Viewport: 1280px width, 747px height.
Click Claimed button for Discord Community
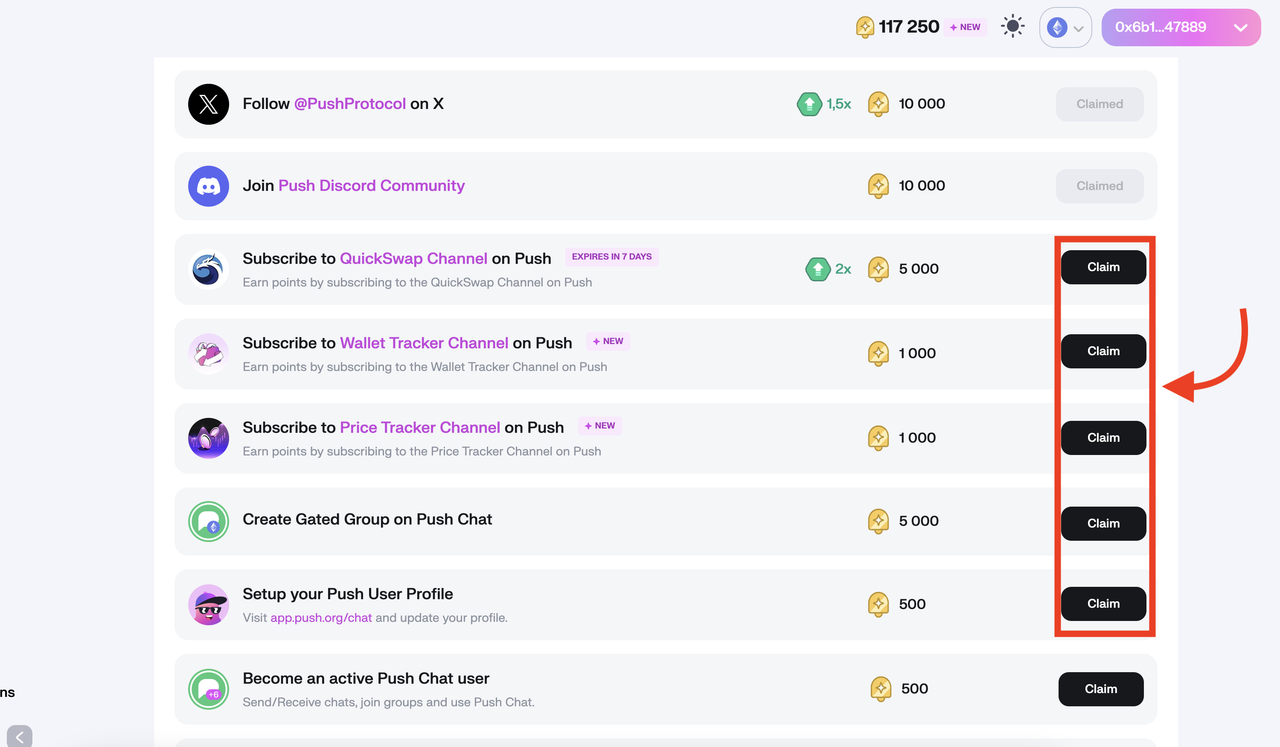point(1100,186)
